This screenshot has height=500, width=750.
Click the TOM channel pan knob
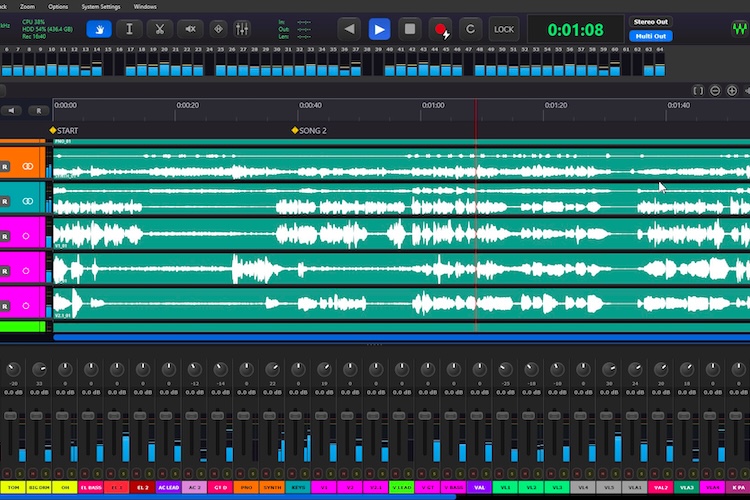click(x=13, y=369)
